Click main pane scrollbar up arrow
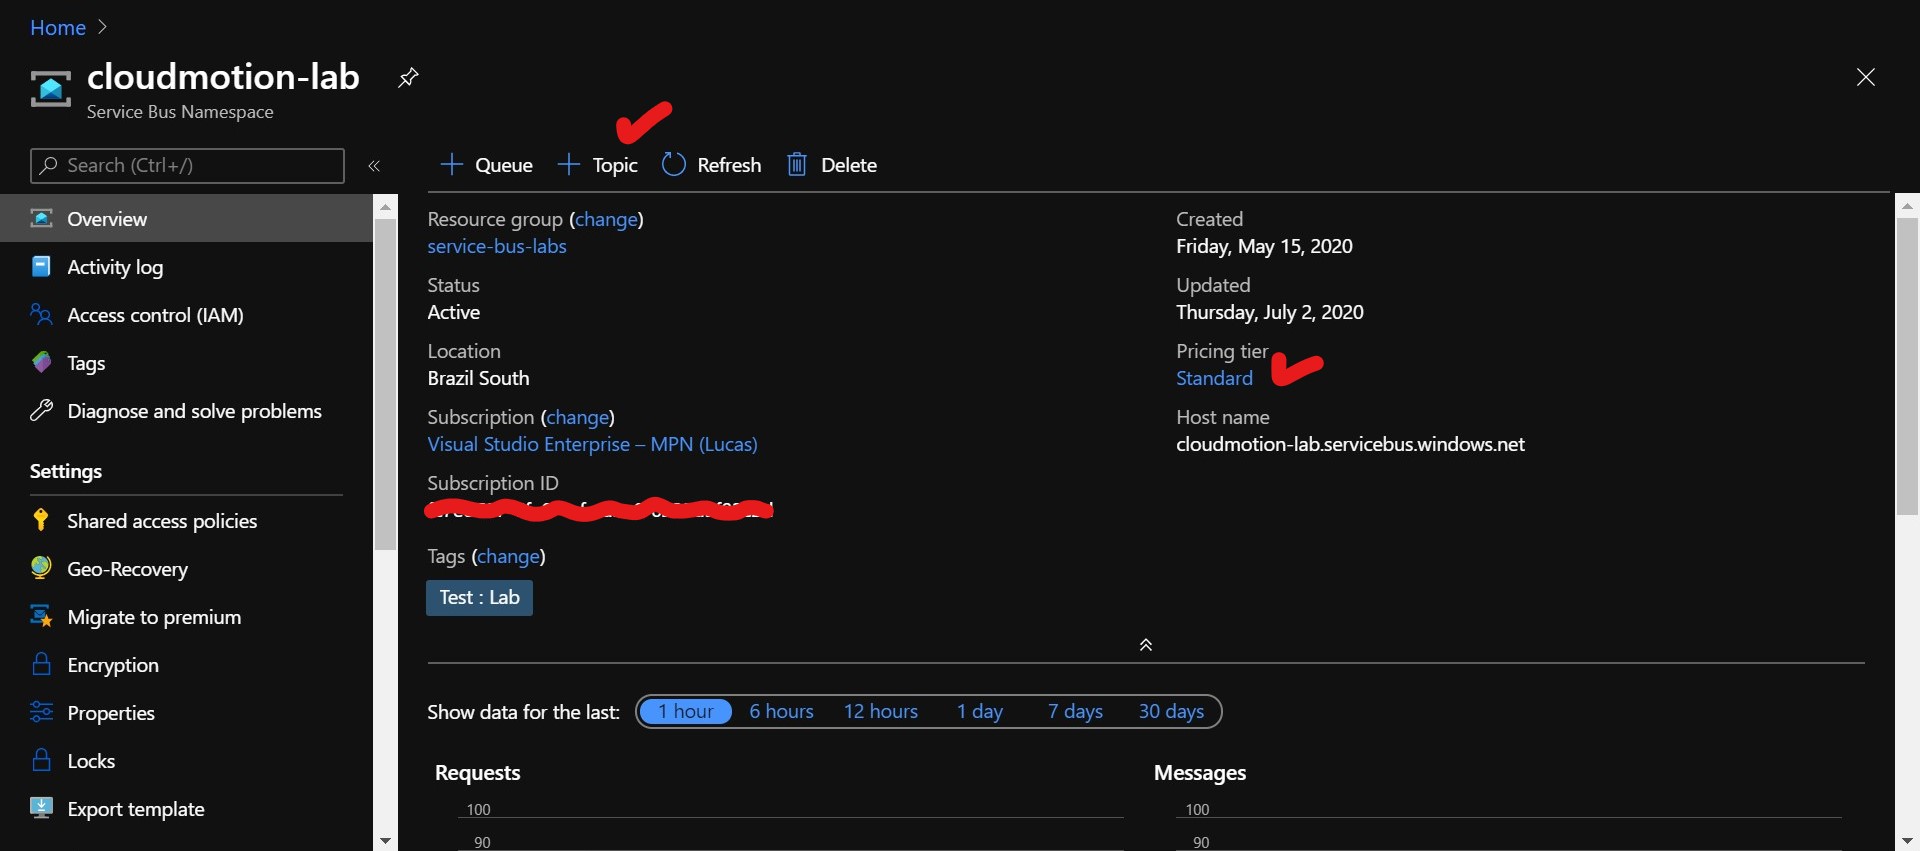Image resolution: width=1920 pixels, height=851 pixels. [1907, 205]
